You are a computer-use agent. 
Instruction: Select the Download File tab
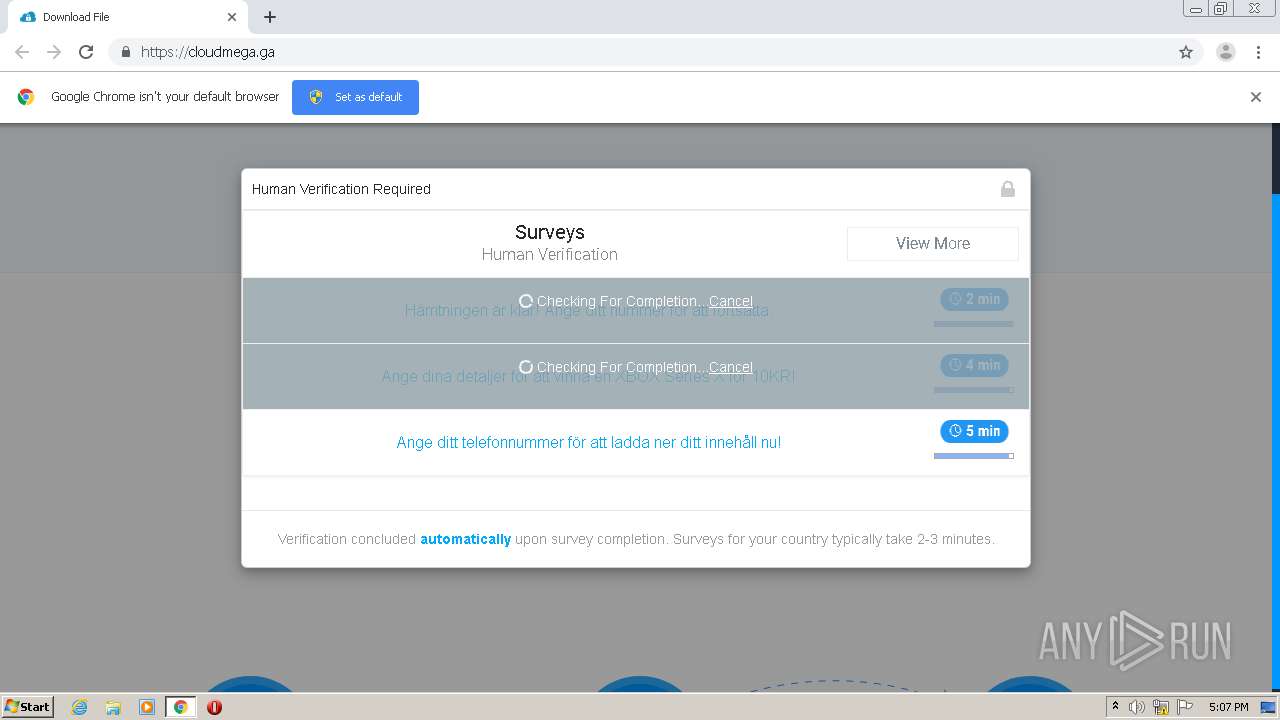(128, 17)
